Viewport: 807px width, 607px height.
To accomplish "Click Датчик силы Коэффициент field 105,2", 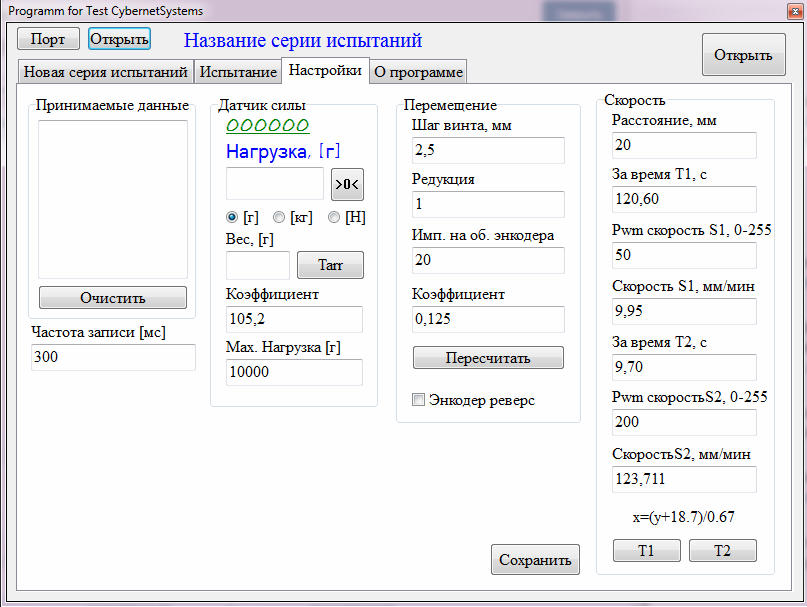I will pyautogui.click(x=294, y=319).
